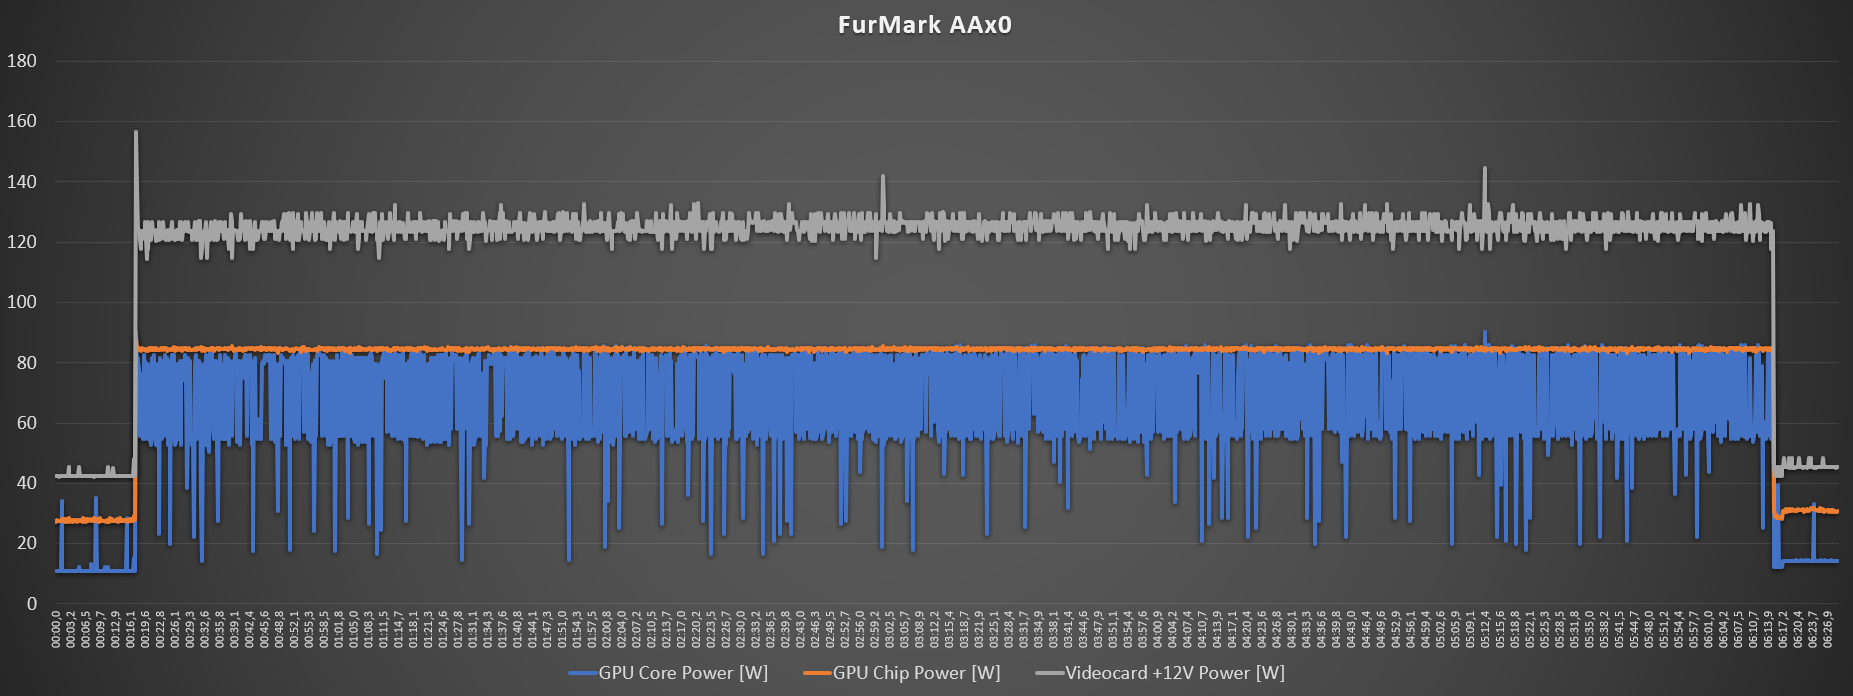Click the 01:51,0 time axis label
Viewport: 1853px width, 696px height.
[562, 630]
